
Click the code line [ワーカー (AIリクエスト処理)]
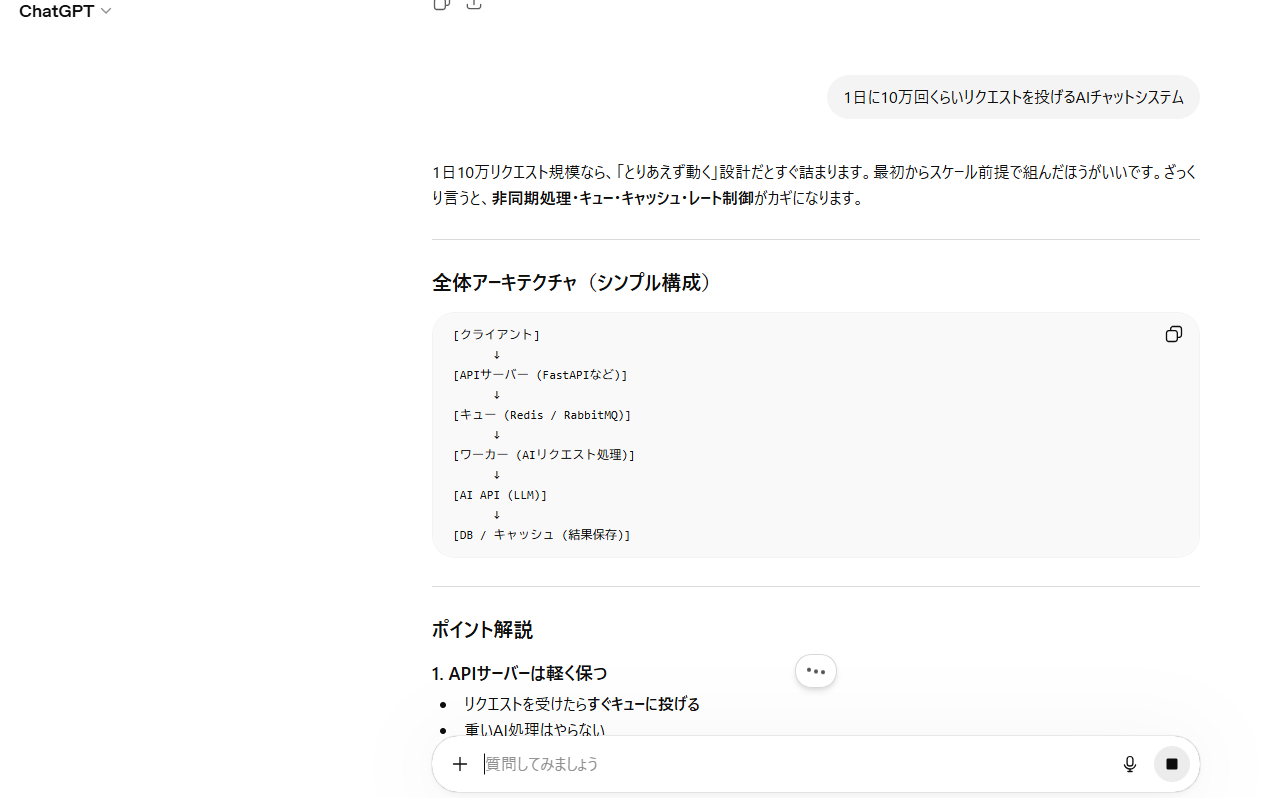544,455
